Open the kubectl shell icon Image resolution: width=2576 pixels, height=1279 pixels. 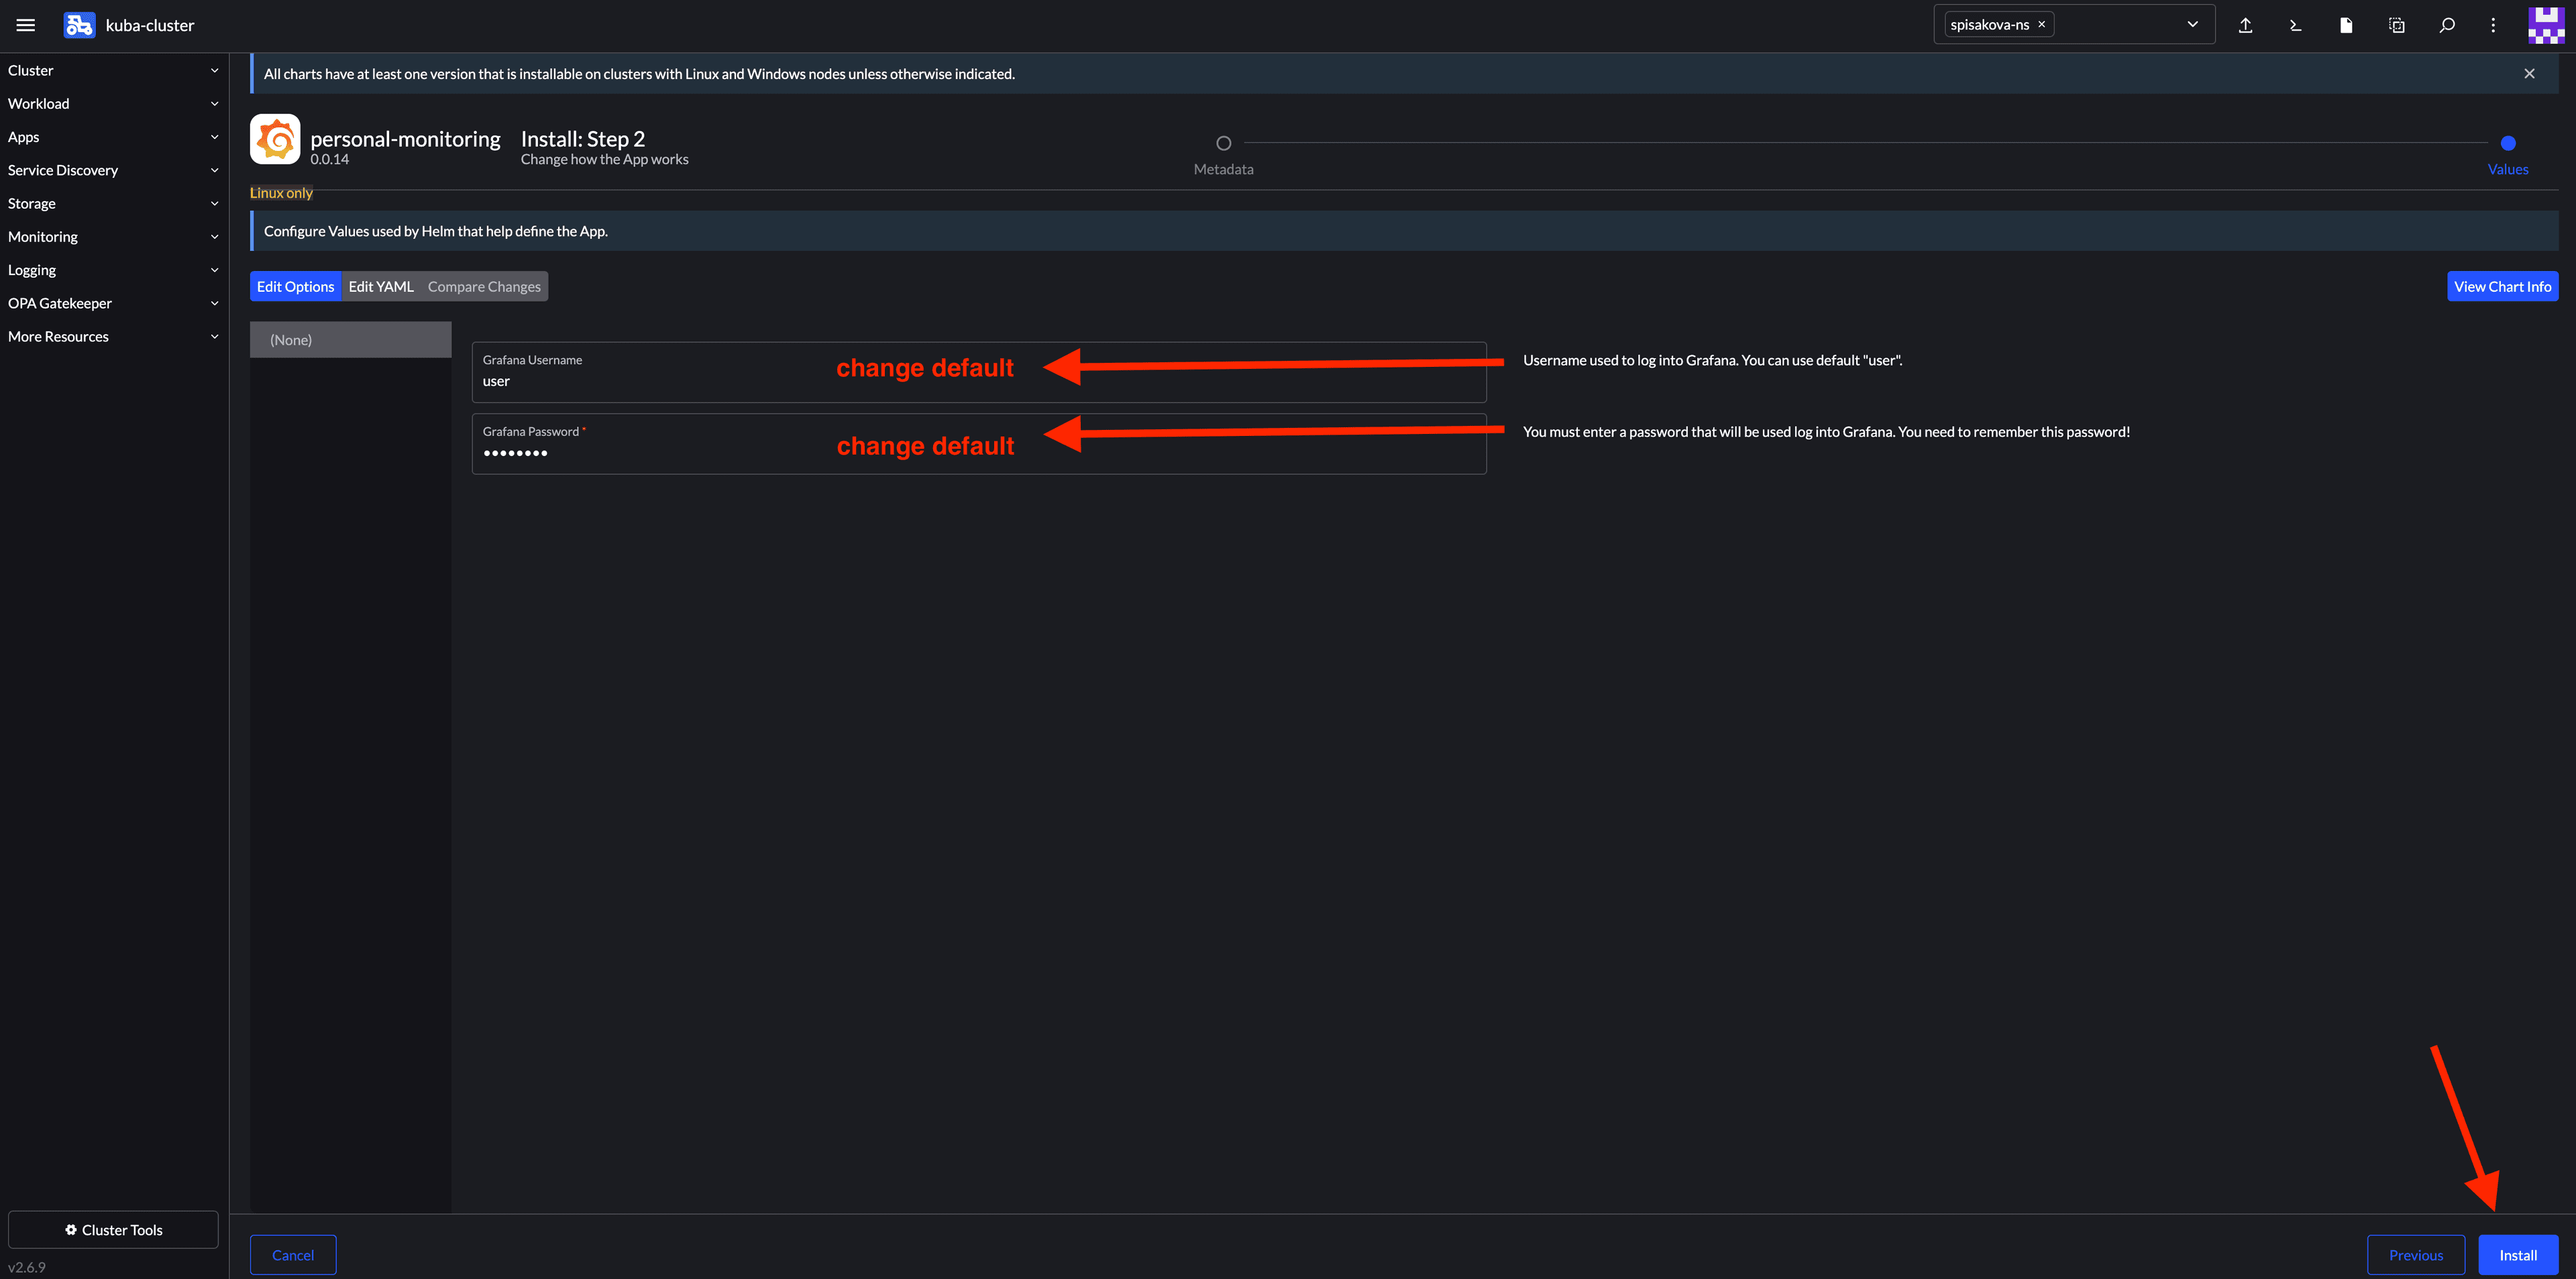click(x=2295, y=25)
